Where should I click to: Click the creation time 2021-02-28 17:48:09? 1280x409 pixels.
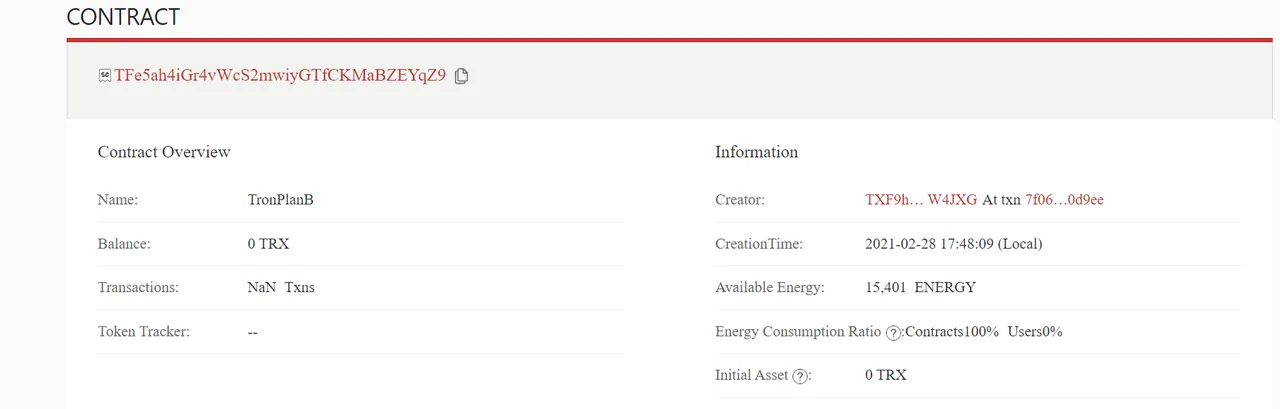[x=953, y=244]
